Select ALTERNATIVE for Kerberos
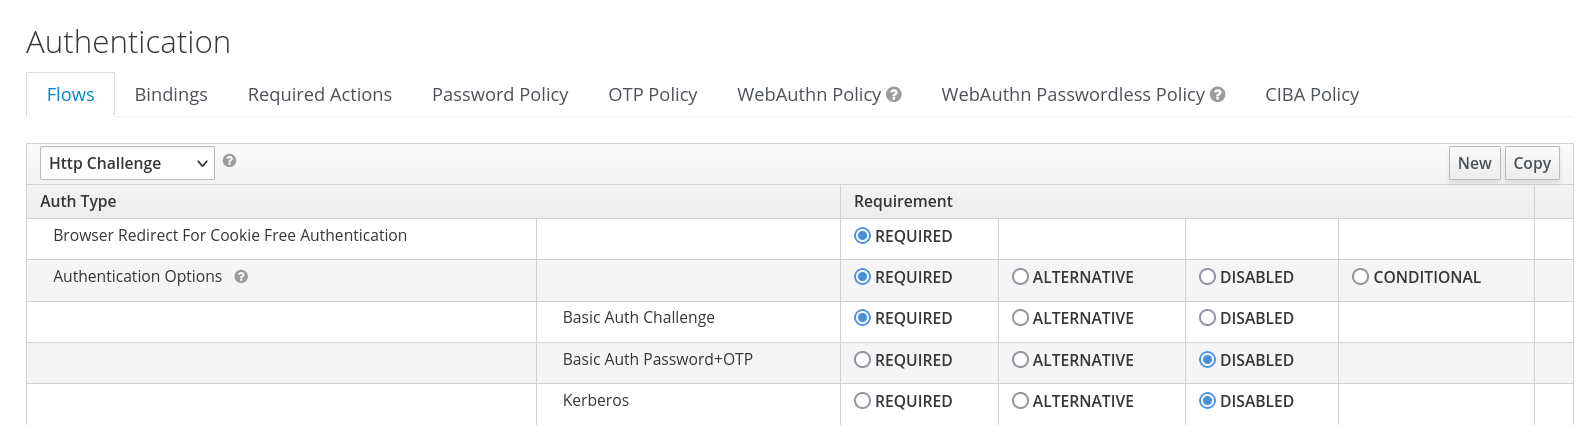The width and height of the screenshot is (1576, 425). tap(1020, 401)
